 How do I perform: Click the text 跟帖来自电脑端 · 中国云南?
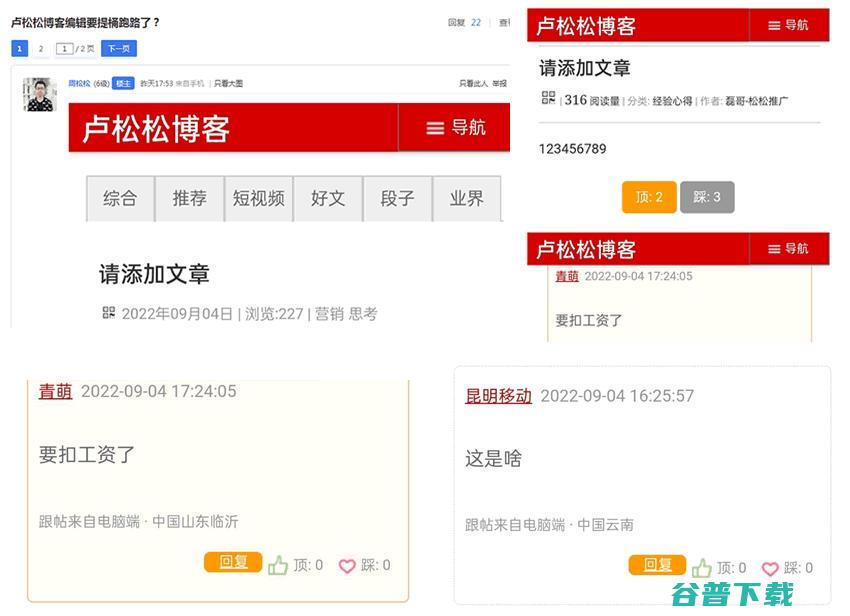(549, 524)
